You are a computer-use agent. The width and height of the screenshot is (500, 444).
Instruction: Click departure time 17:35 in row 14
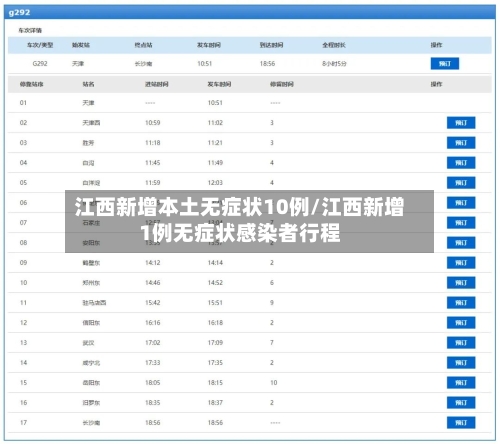pos(215,363)
